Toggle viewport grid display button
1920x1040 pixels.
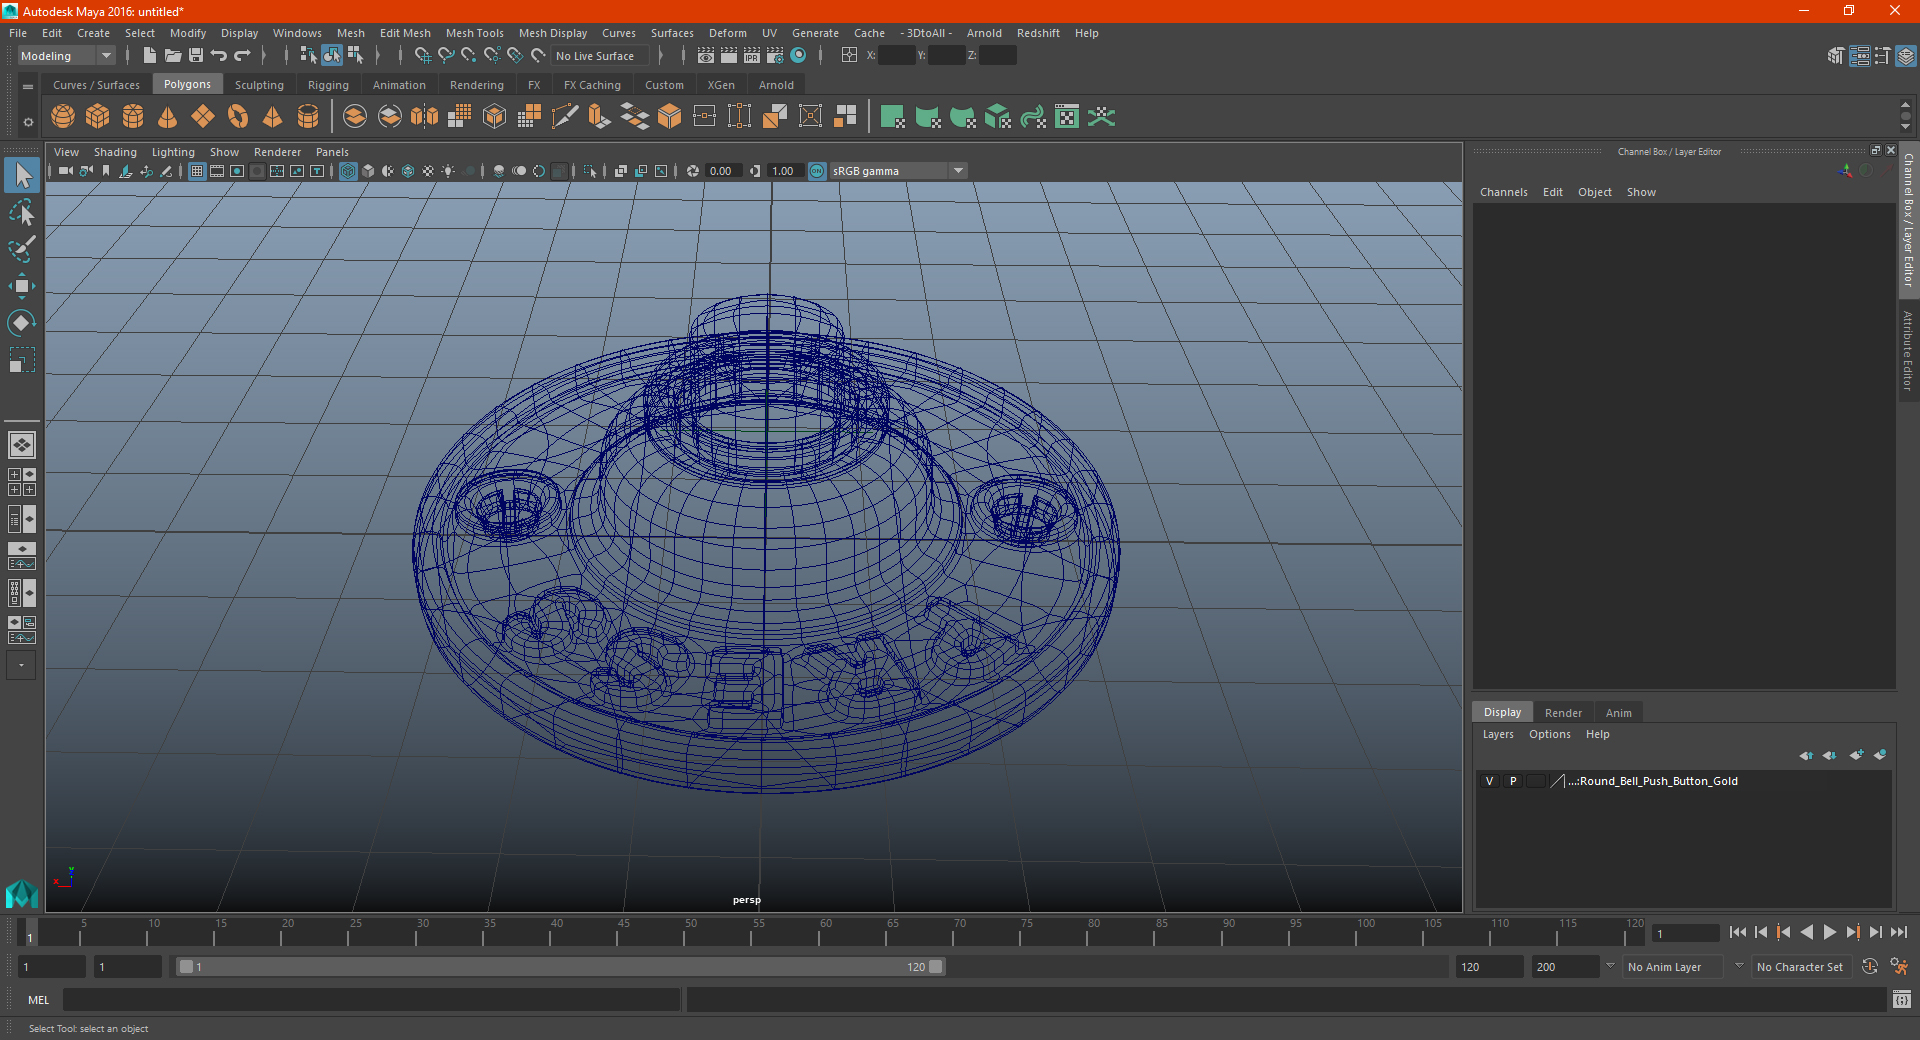[x=197, y=171]
